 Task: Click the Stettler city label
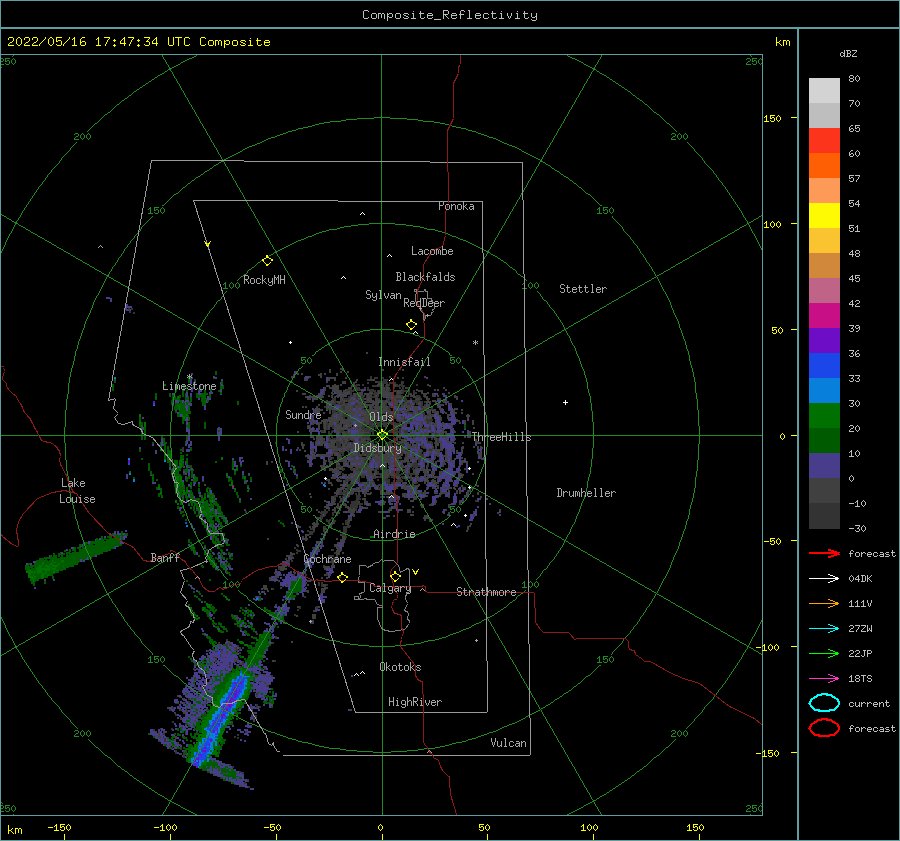pyautogui.click(x=583, y=289)
